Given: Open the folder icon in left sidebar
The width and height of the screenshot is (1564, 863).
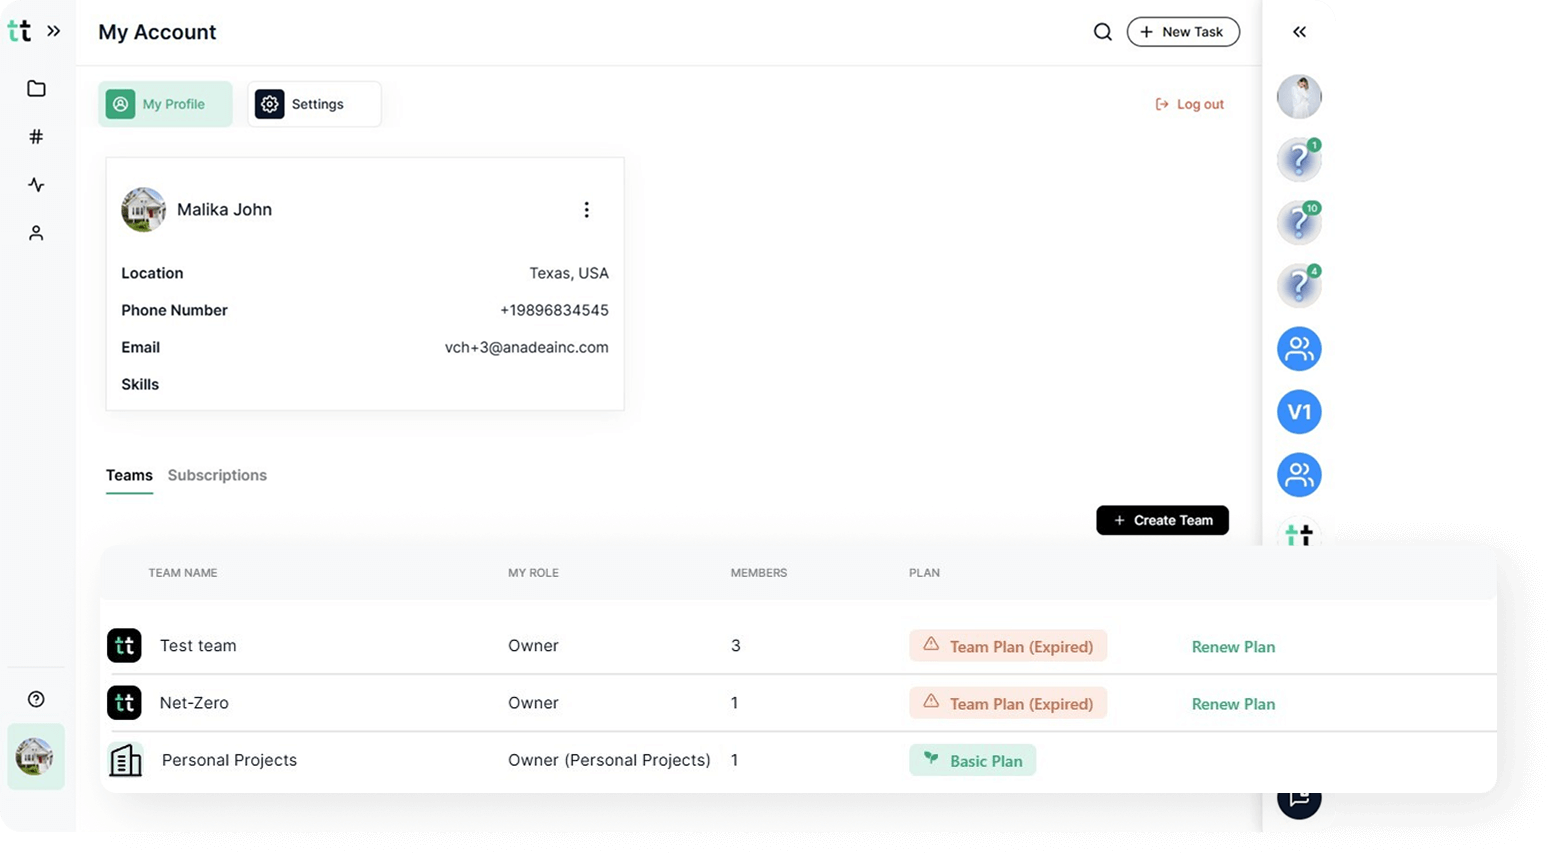Looking at the screenshot, I should coord(36,89).
